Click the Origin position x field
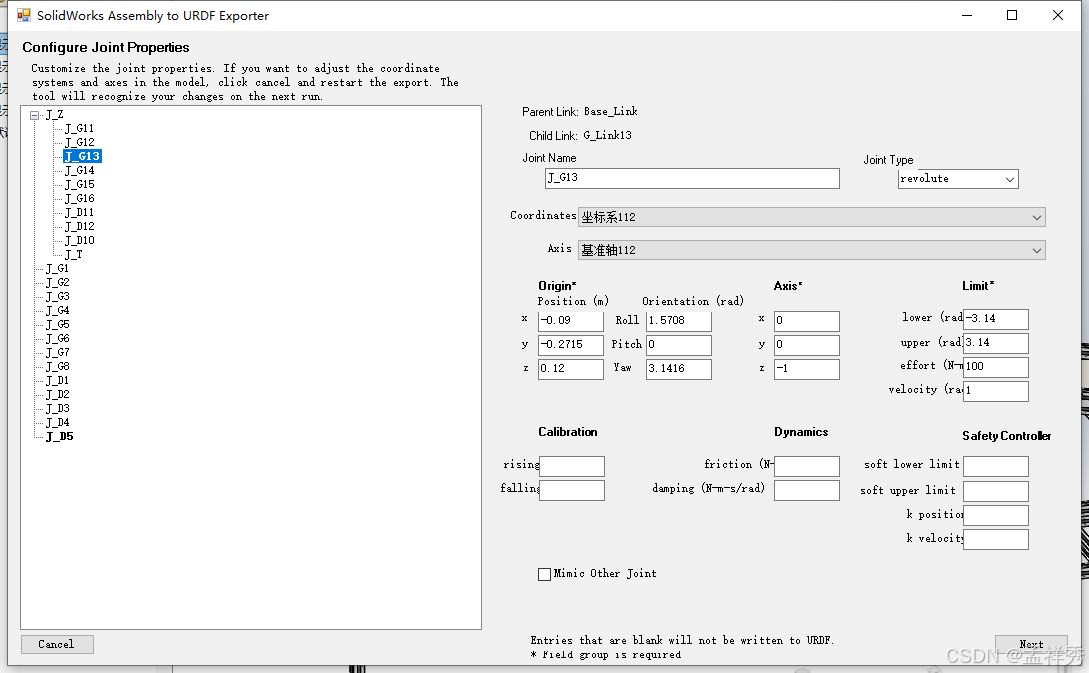This screenshot has width=1089, height=673. coord(570,321)
